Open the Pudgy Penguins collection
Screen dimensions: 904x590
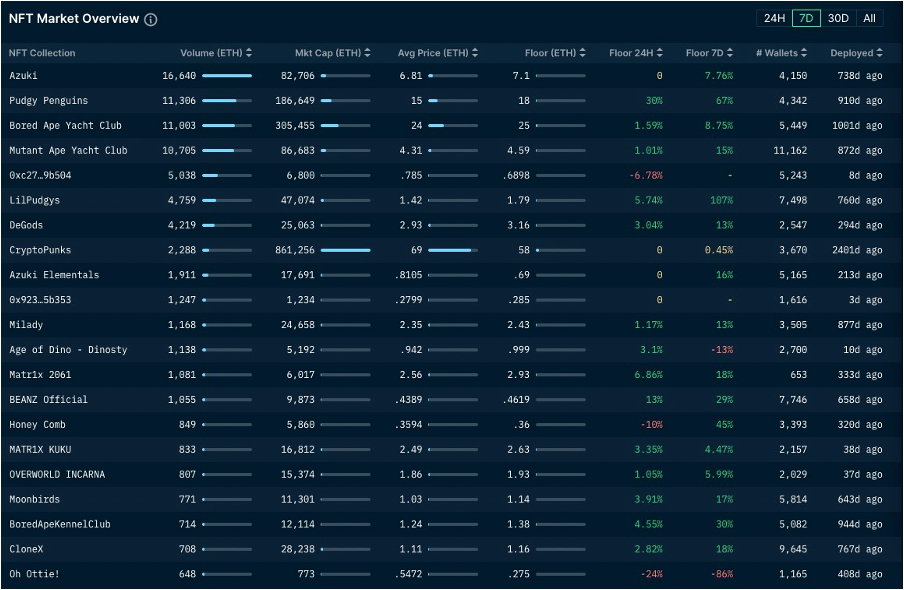point(48,100)
